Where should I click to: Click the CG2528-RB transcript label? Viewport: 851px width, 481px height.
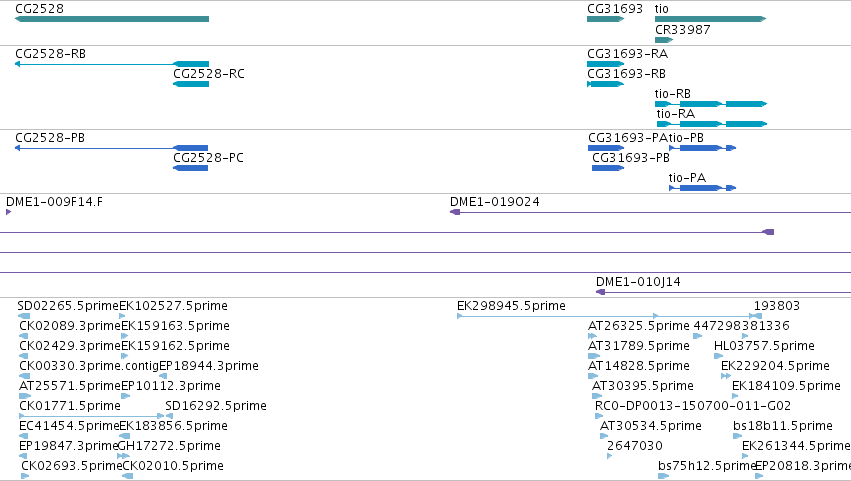(50, 54)
